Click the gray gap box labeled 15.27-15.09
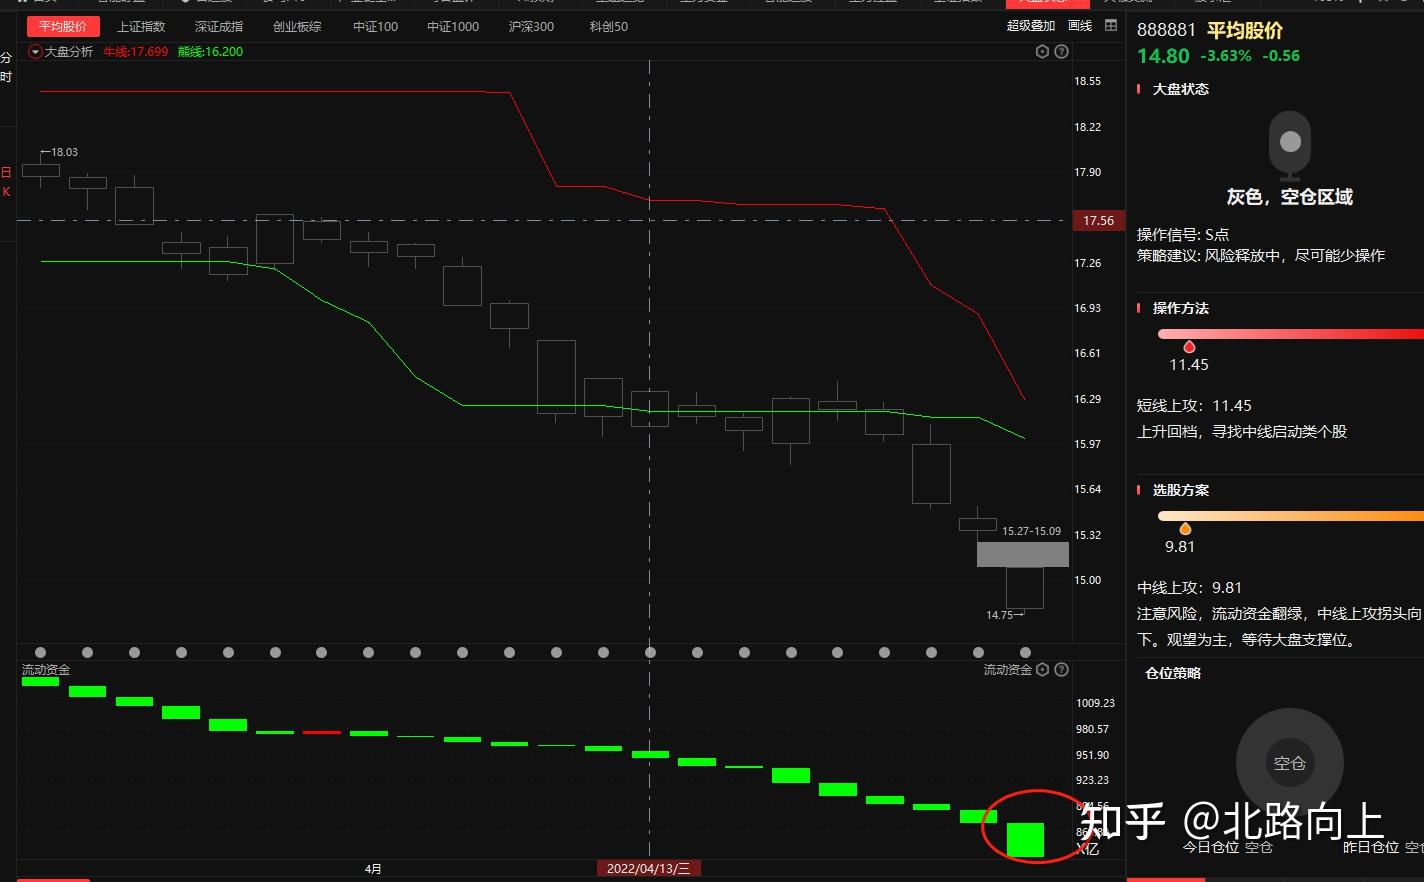The height and width of the screenshot is (882, 1424). 1023,554
